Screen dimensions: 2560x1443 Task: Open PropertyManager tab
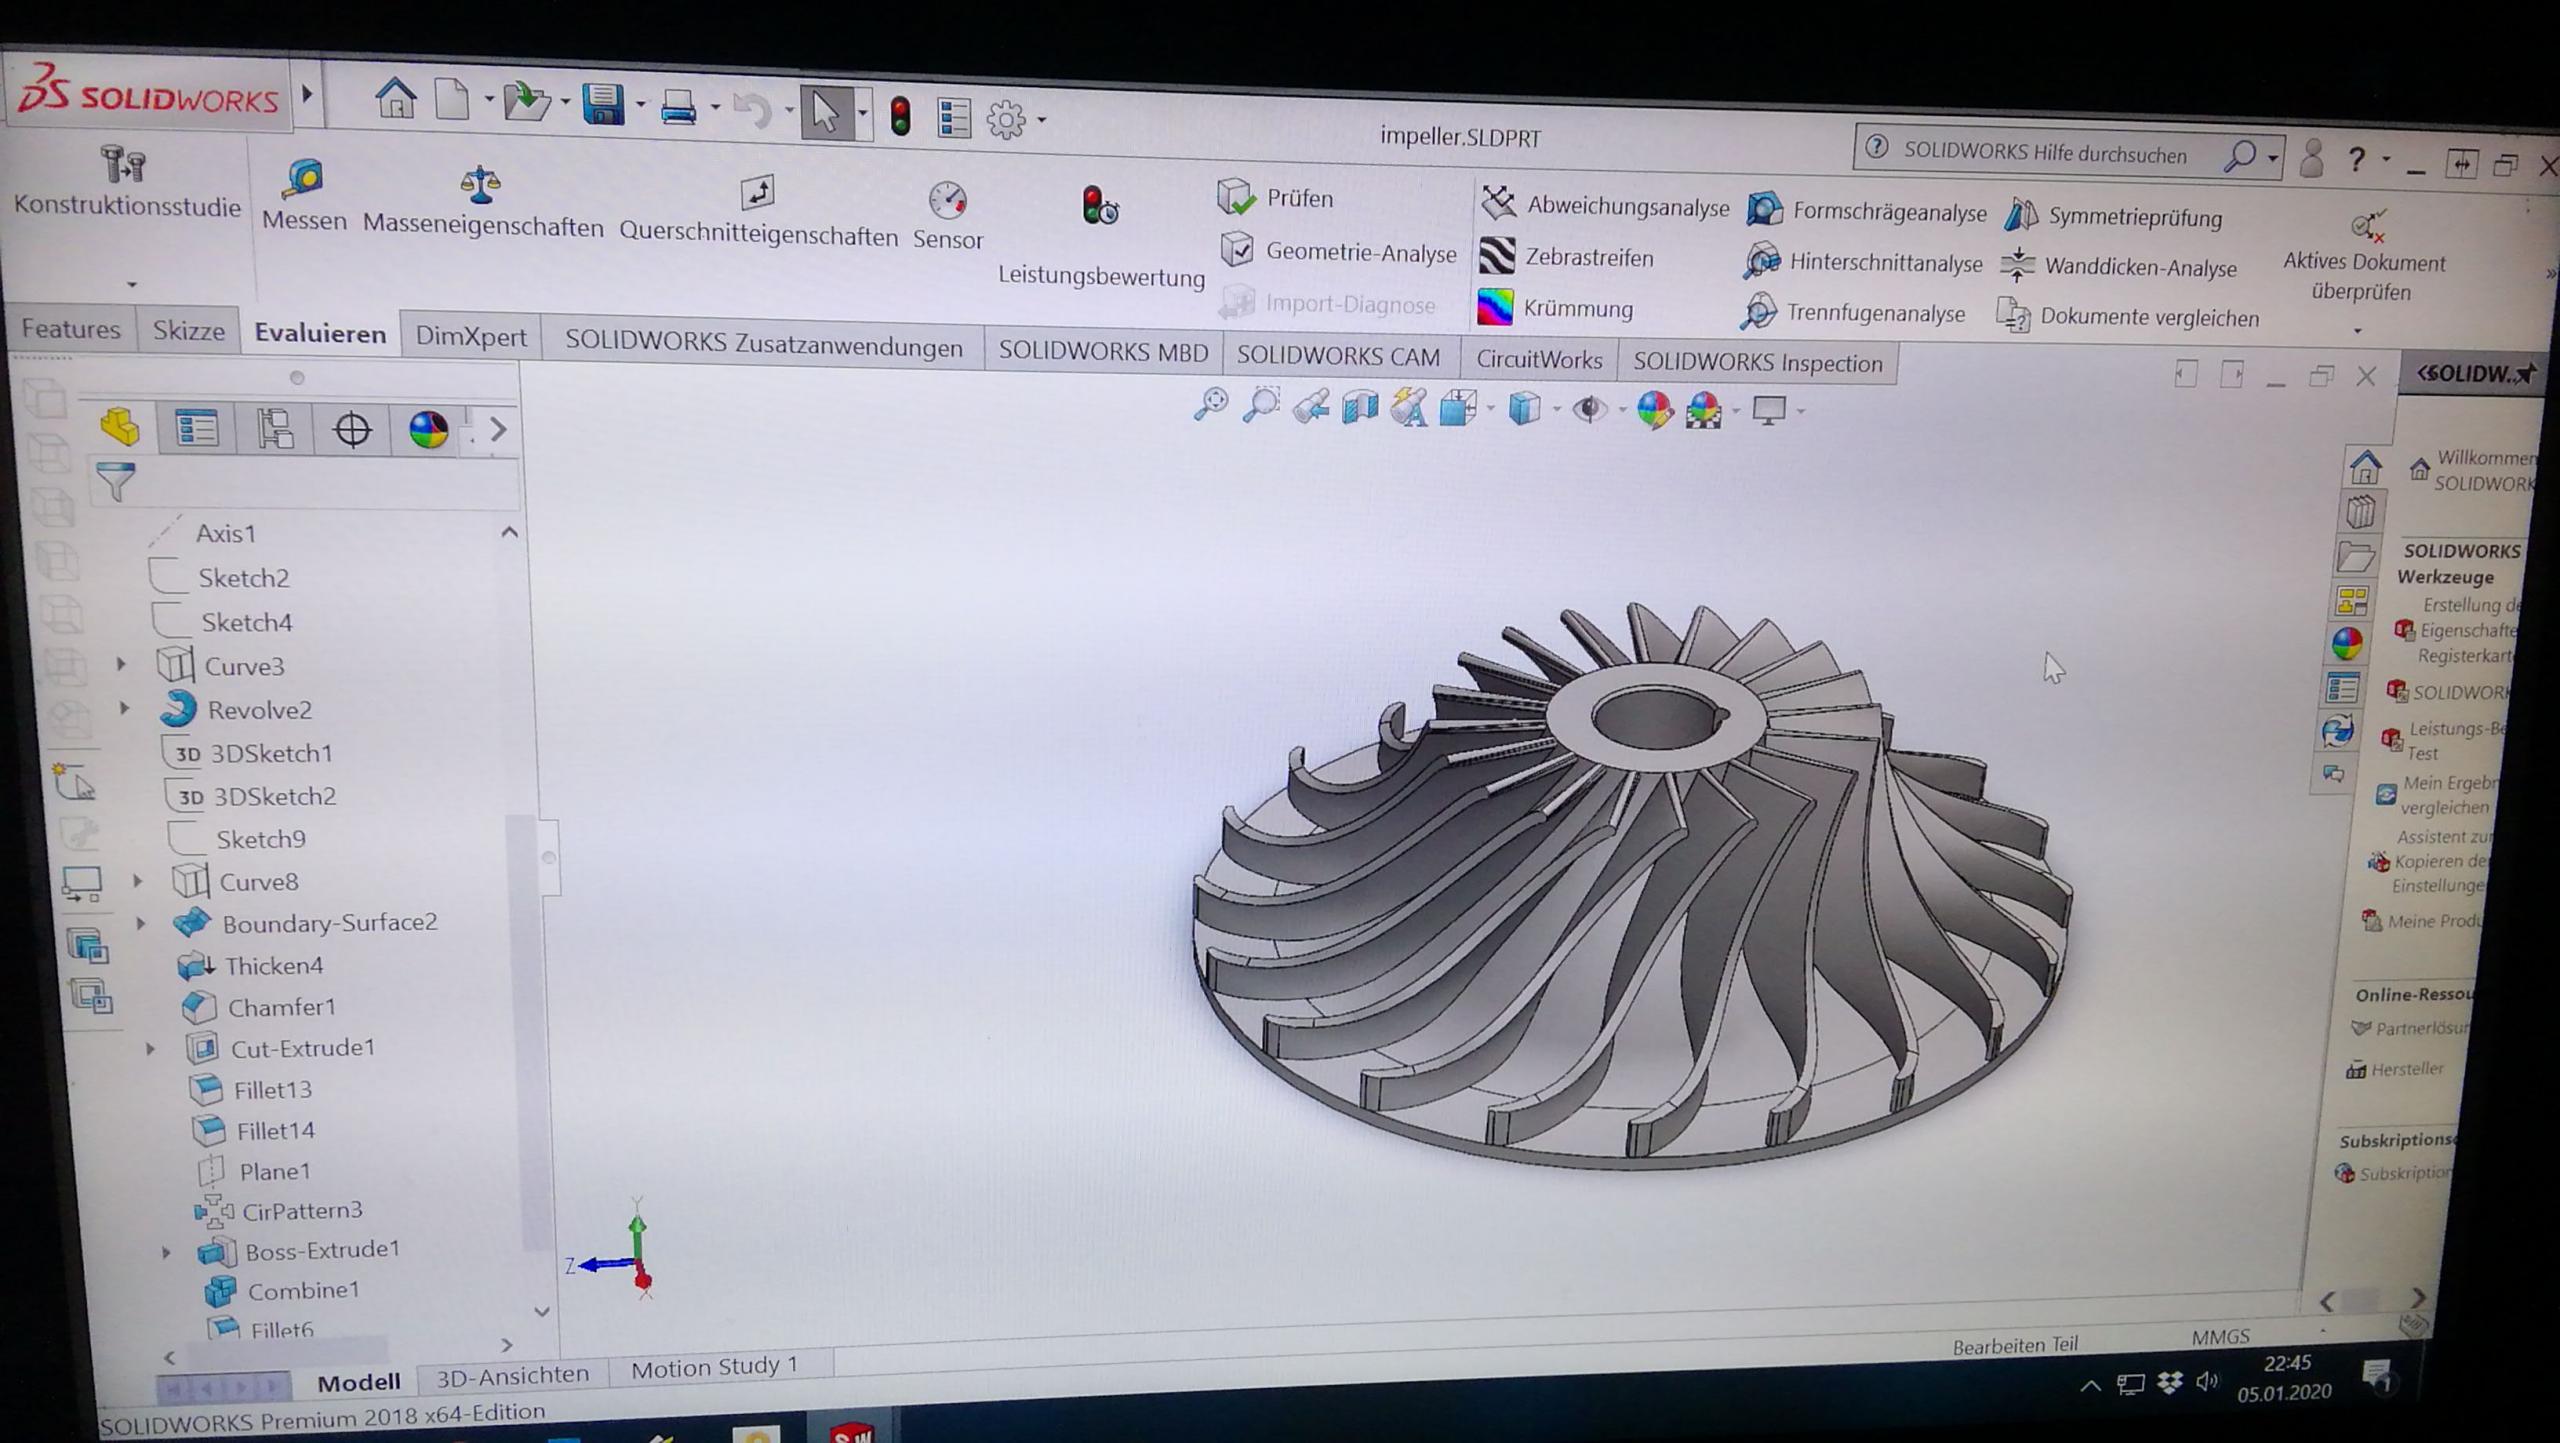tap(196, 428)
